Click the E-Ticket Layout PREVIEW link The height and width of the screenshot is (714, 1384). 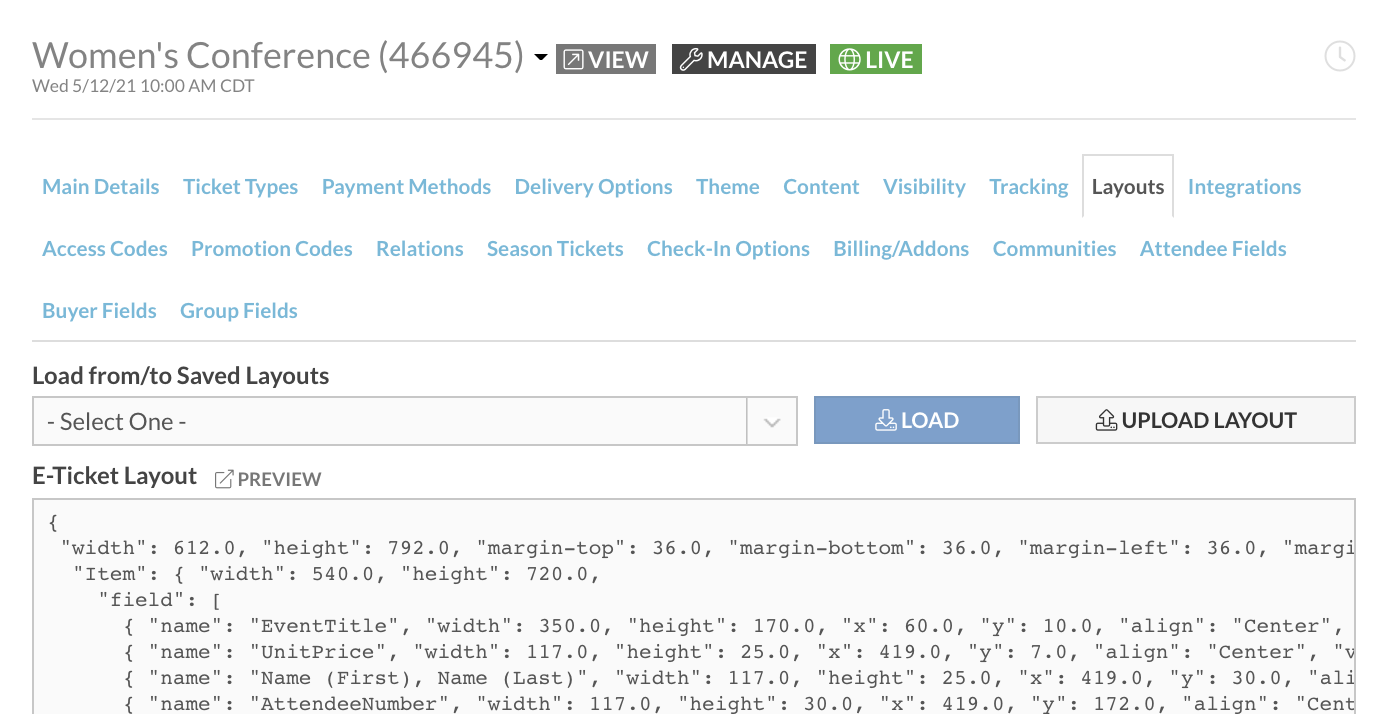click(268, 479)
